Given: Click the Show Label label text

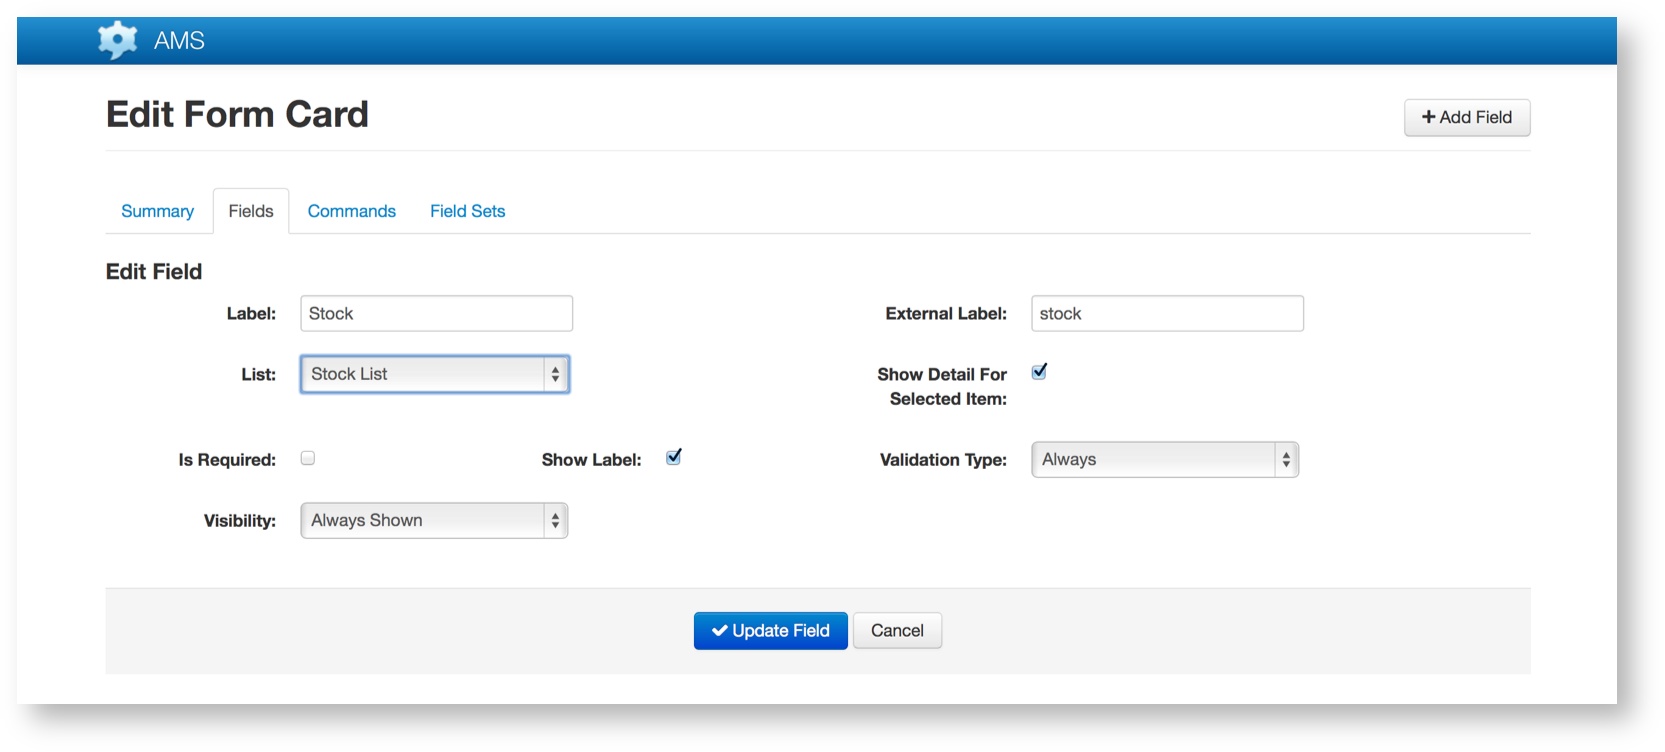Looking at the screenshot, I should click(592, 460).
